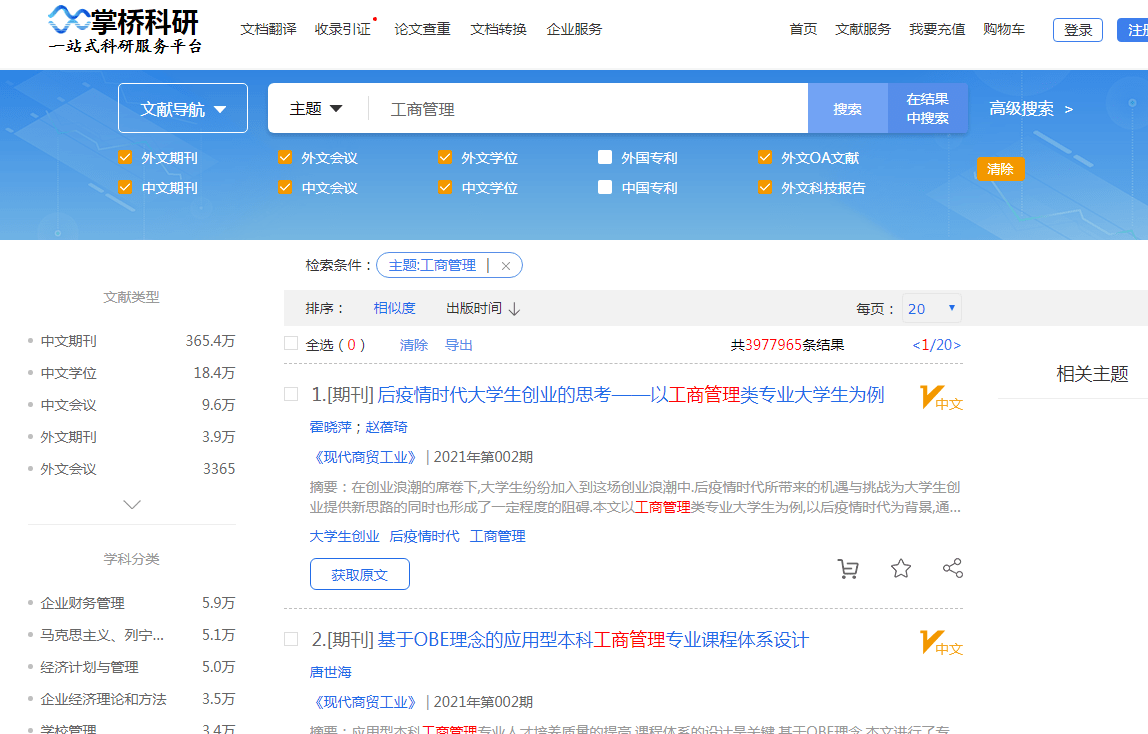This screenshot has width=1148, height=734.
Task: Click keyword tag 大学生创业
Action: click(344, 536)
